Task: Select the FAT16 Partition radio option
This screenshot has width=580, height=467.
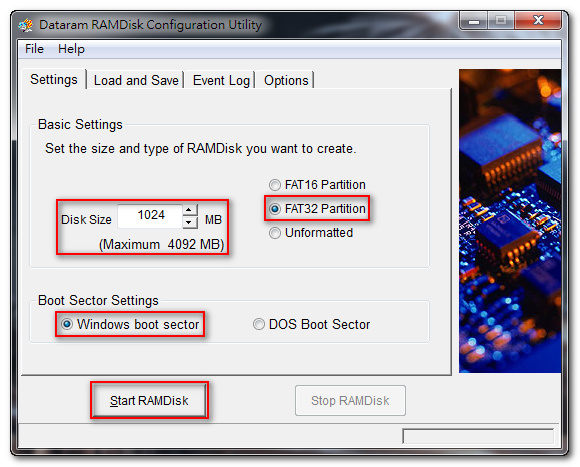Action: [x=317, y=185]
